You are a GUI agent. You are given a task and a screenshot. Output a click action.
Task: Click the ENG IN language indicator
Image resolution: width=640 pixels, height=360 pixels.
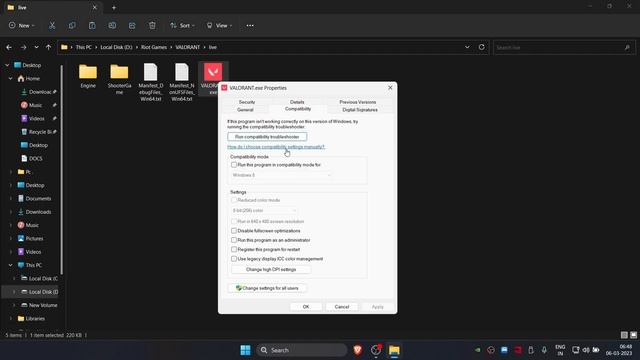click(x=560, y=350)
